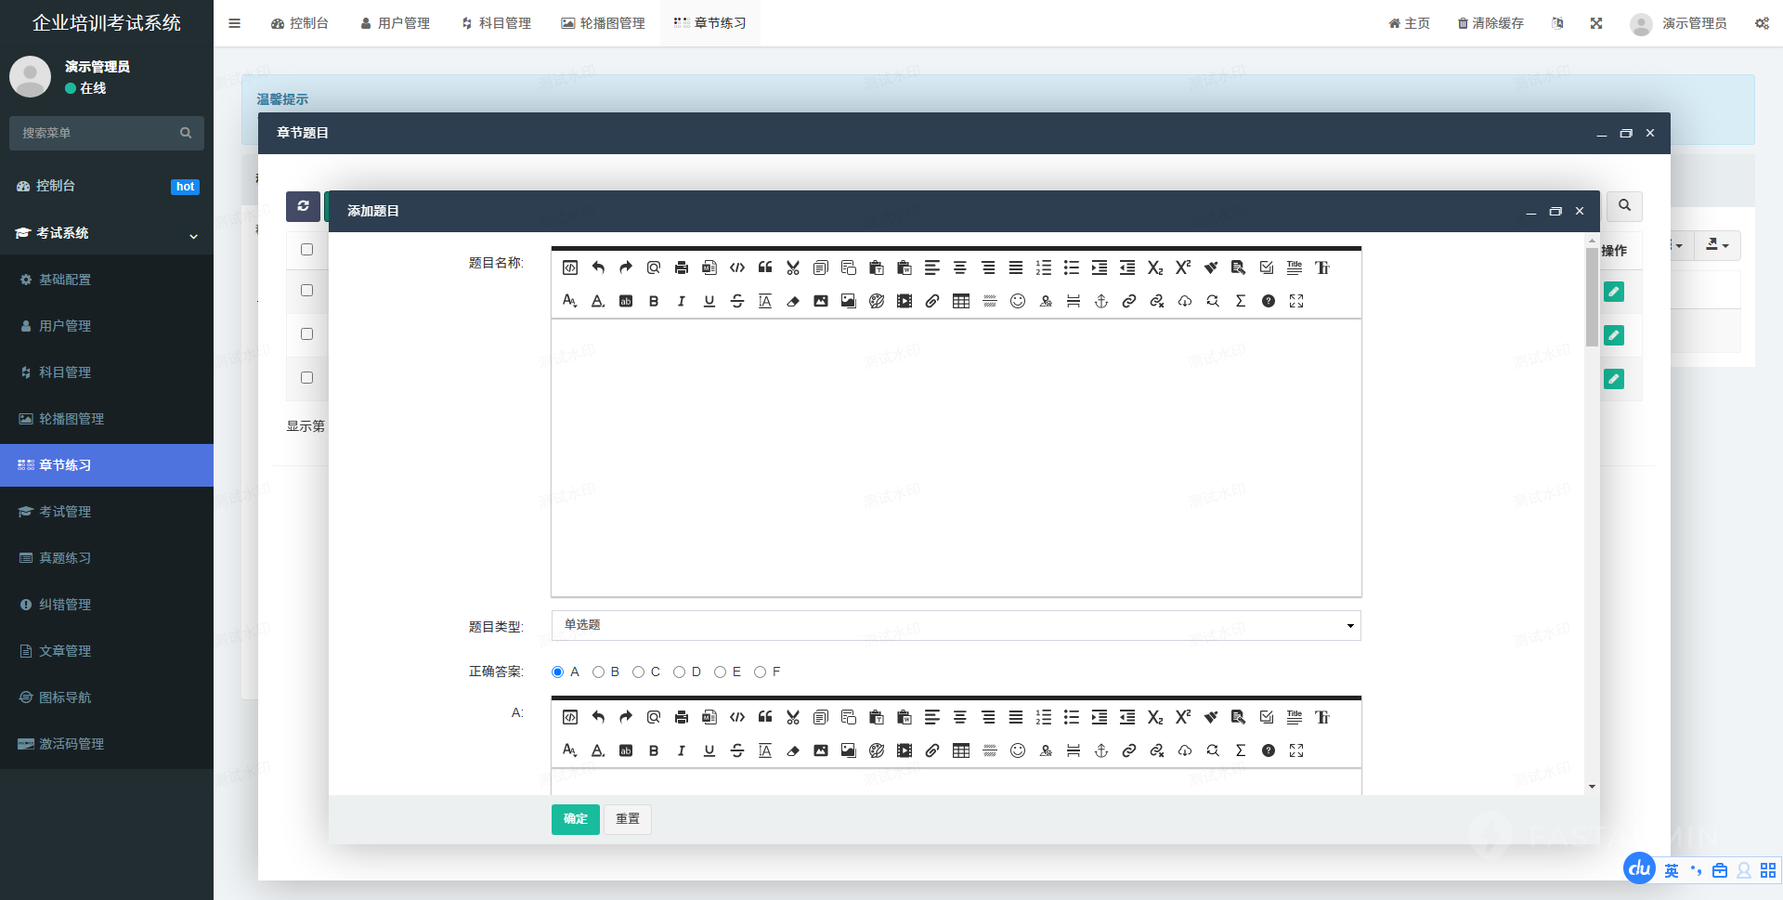The height and width of the screenshot is (900, 1783).
Task: Click inside the 搜索菜单 search field
Action: [x=97, y=133]
